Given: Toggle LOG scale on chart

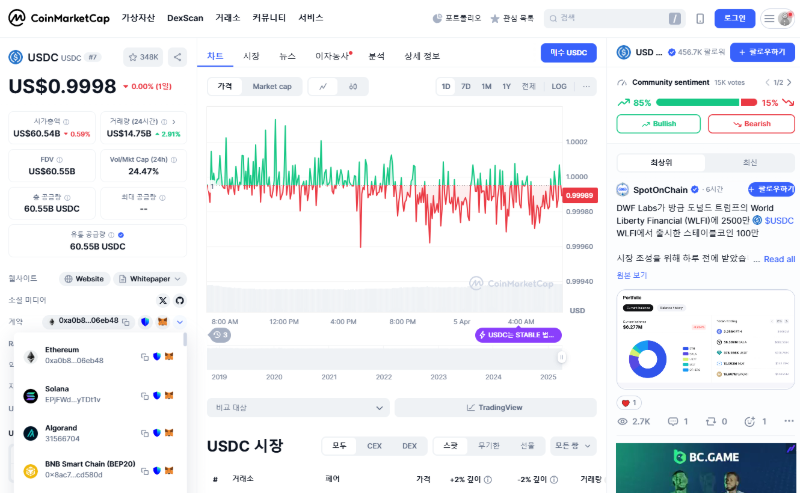Looking at the screenshot, I should [x=559, y=86].
